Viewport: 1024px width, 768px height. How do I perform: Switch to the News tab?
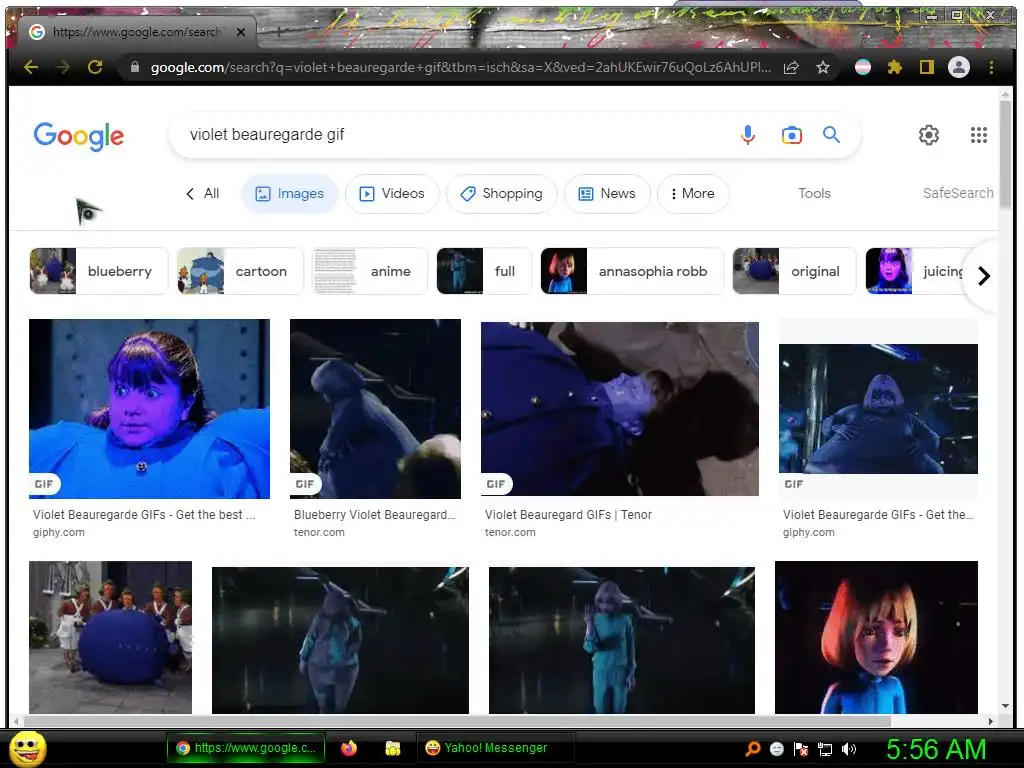coord(607,193)
